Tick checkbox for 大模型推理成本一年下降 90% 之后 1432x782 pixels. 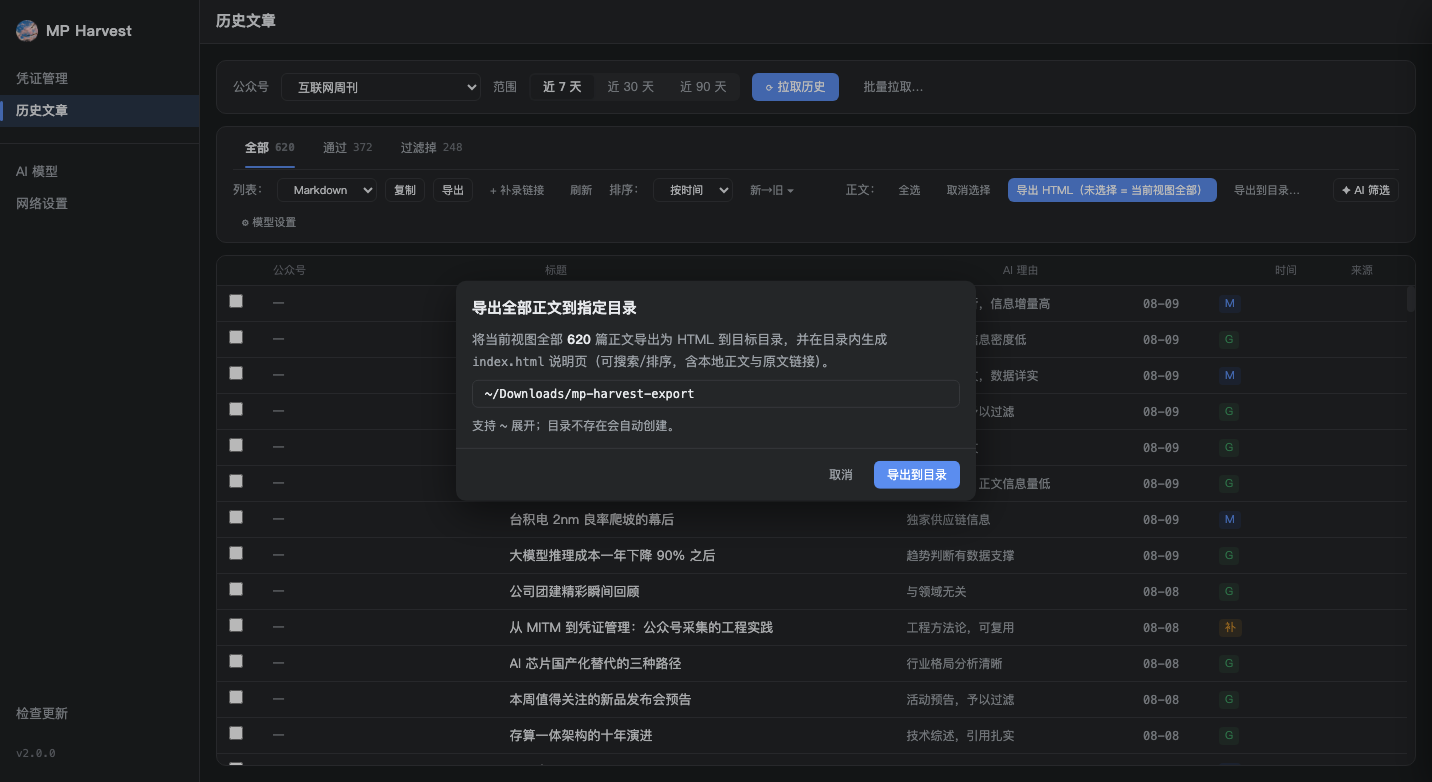click(x=236, y=553)
